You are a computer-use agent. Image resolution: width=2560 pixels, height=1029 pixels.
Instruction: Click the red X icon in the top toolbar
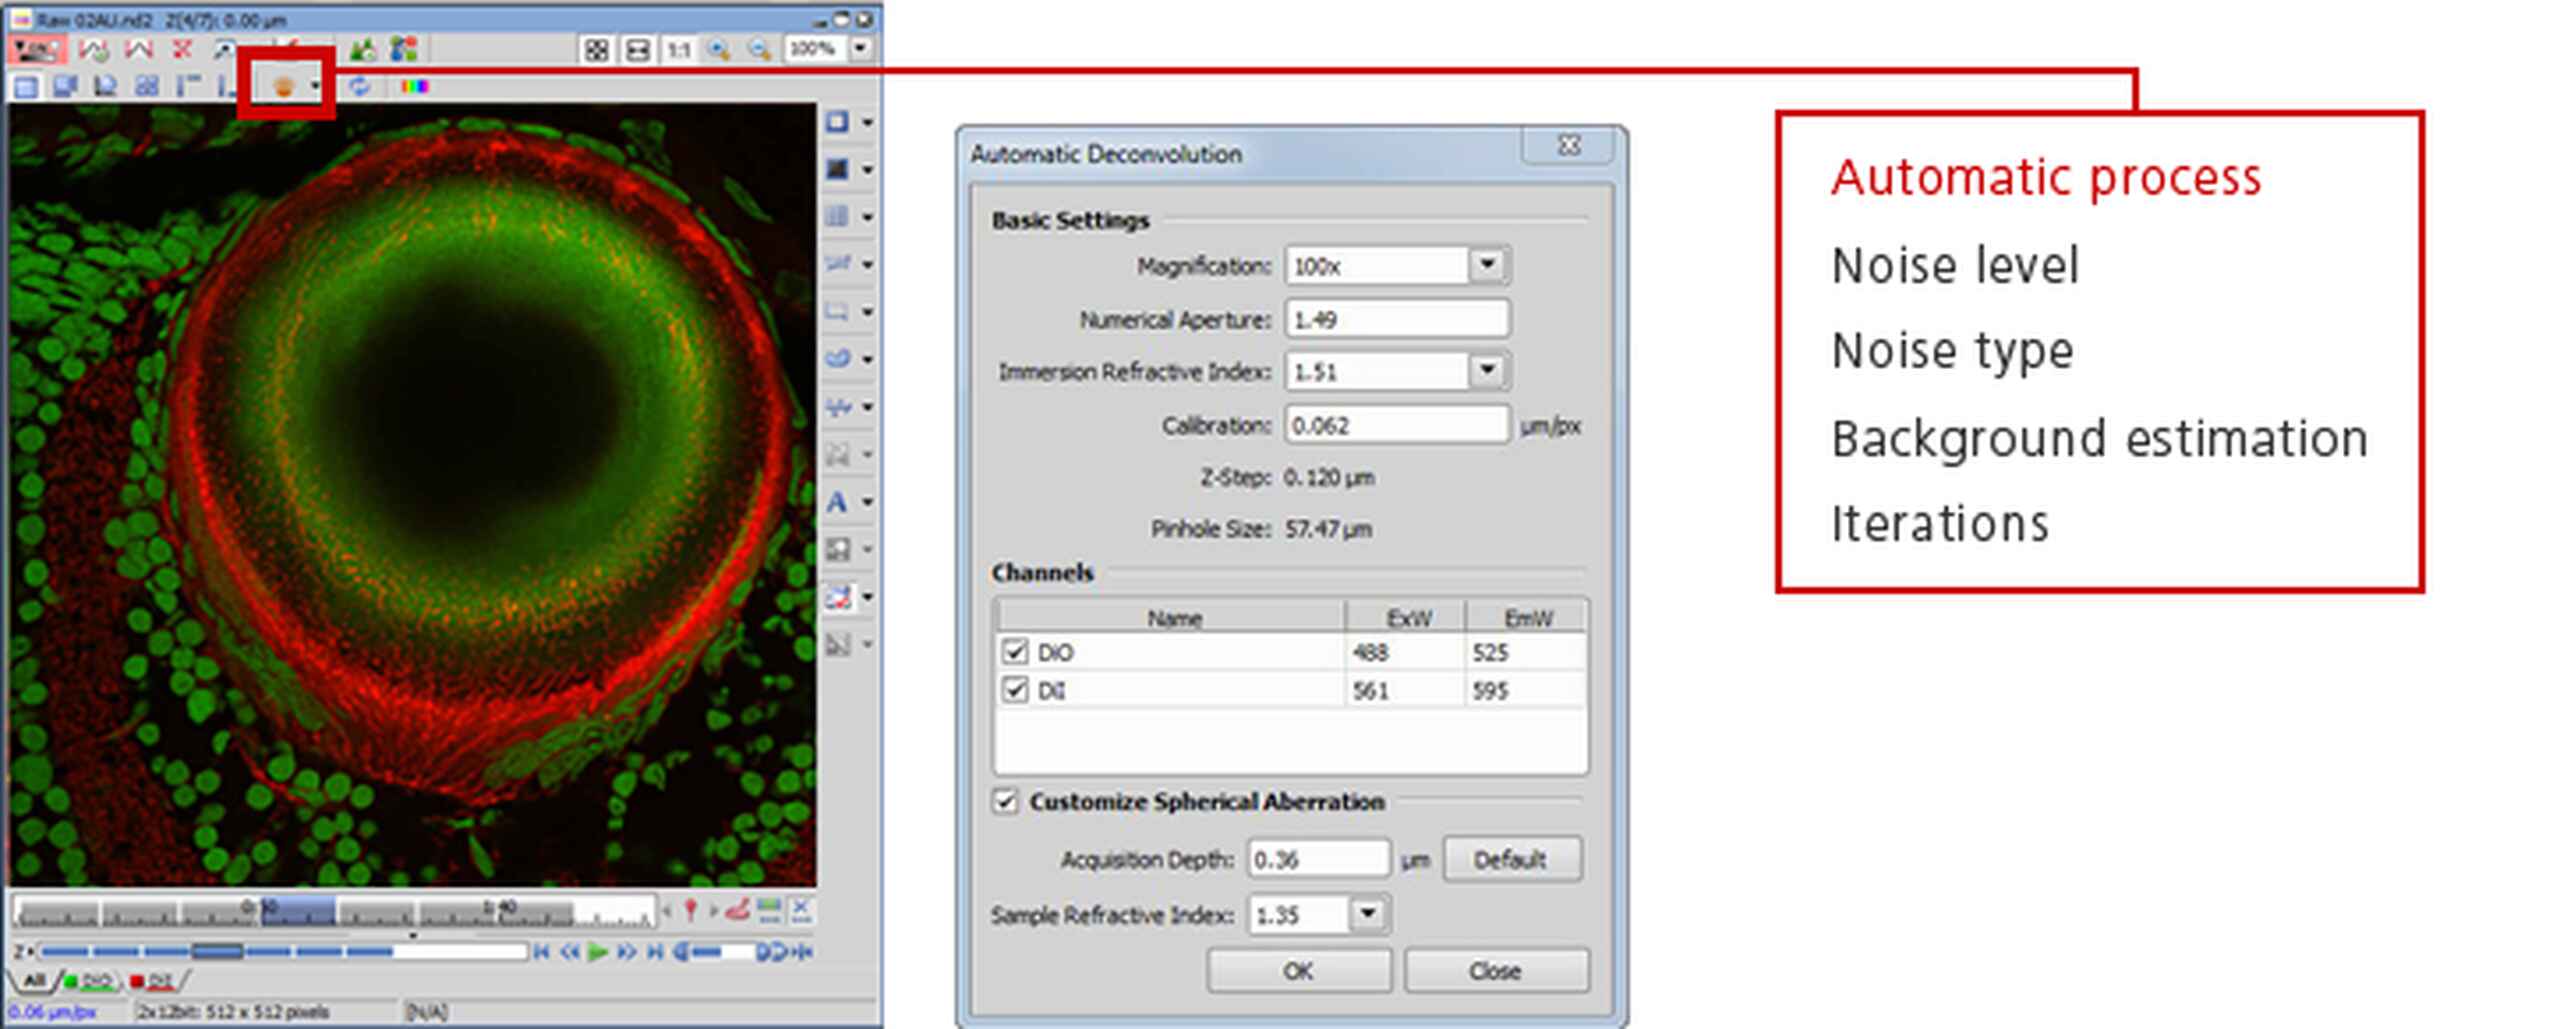coord(182,49)
